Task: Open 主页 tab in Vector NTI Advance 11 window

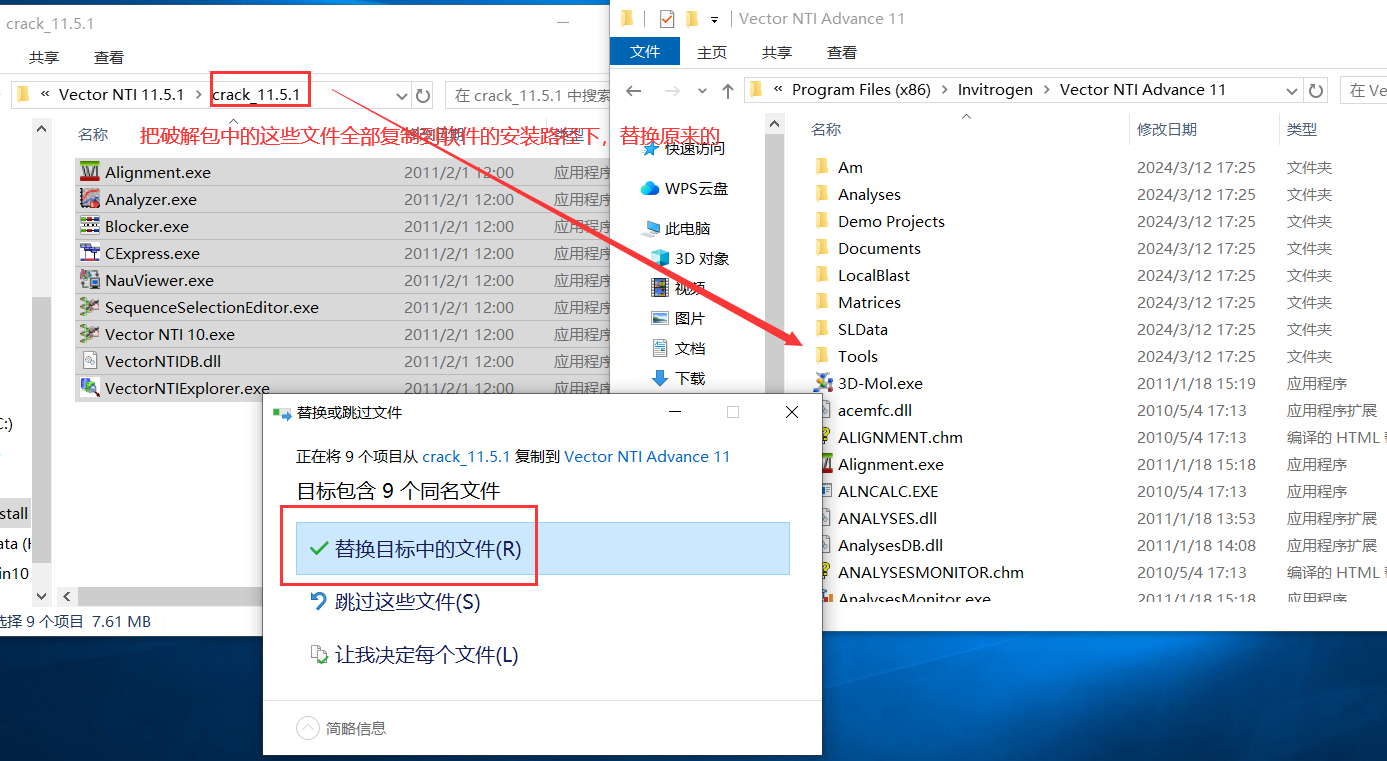Action: 712,52
